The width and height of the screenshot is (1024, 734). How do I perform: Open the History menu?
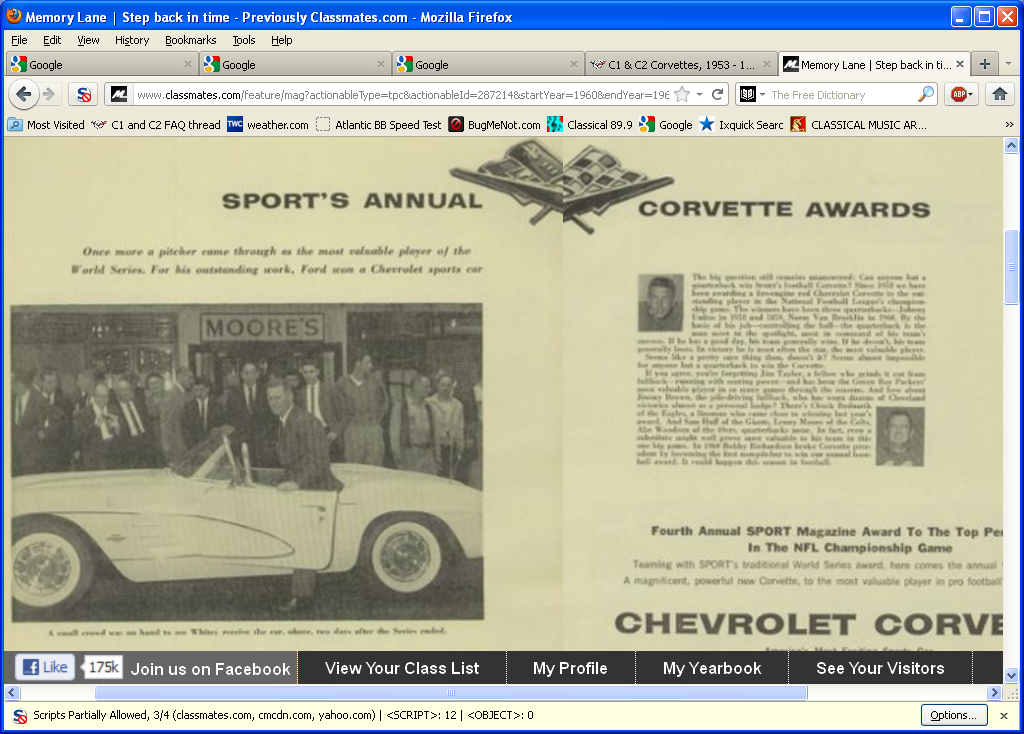click(x=132, y=40)
